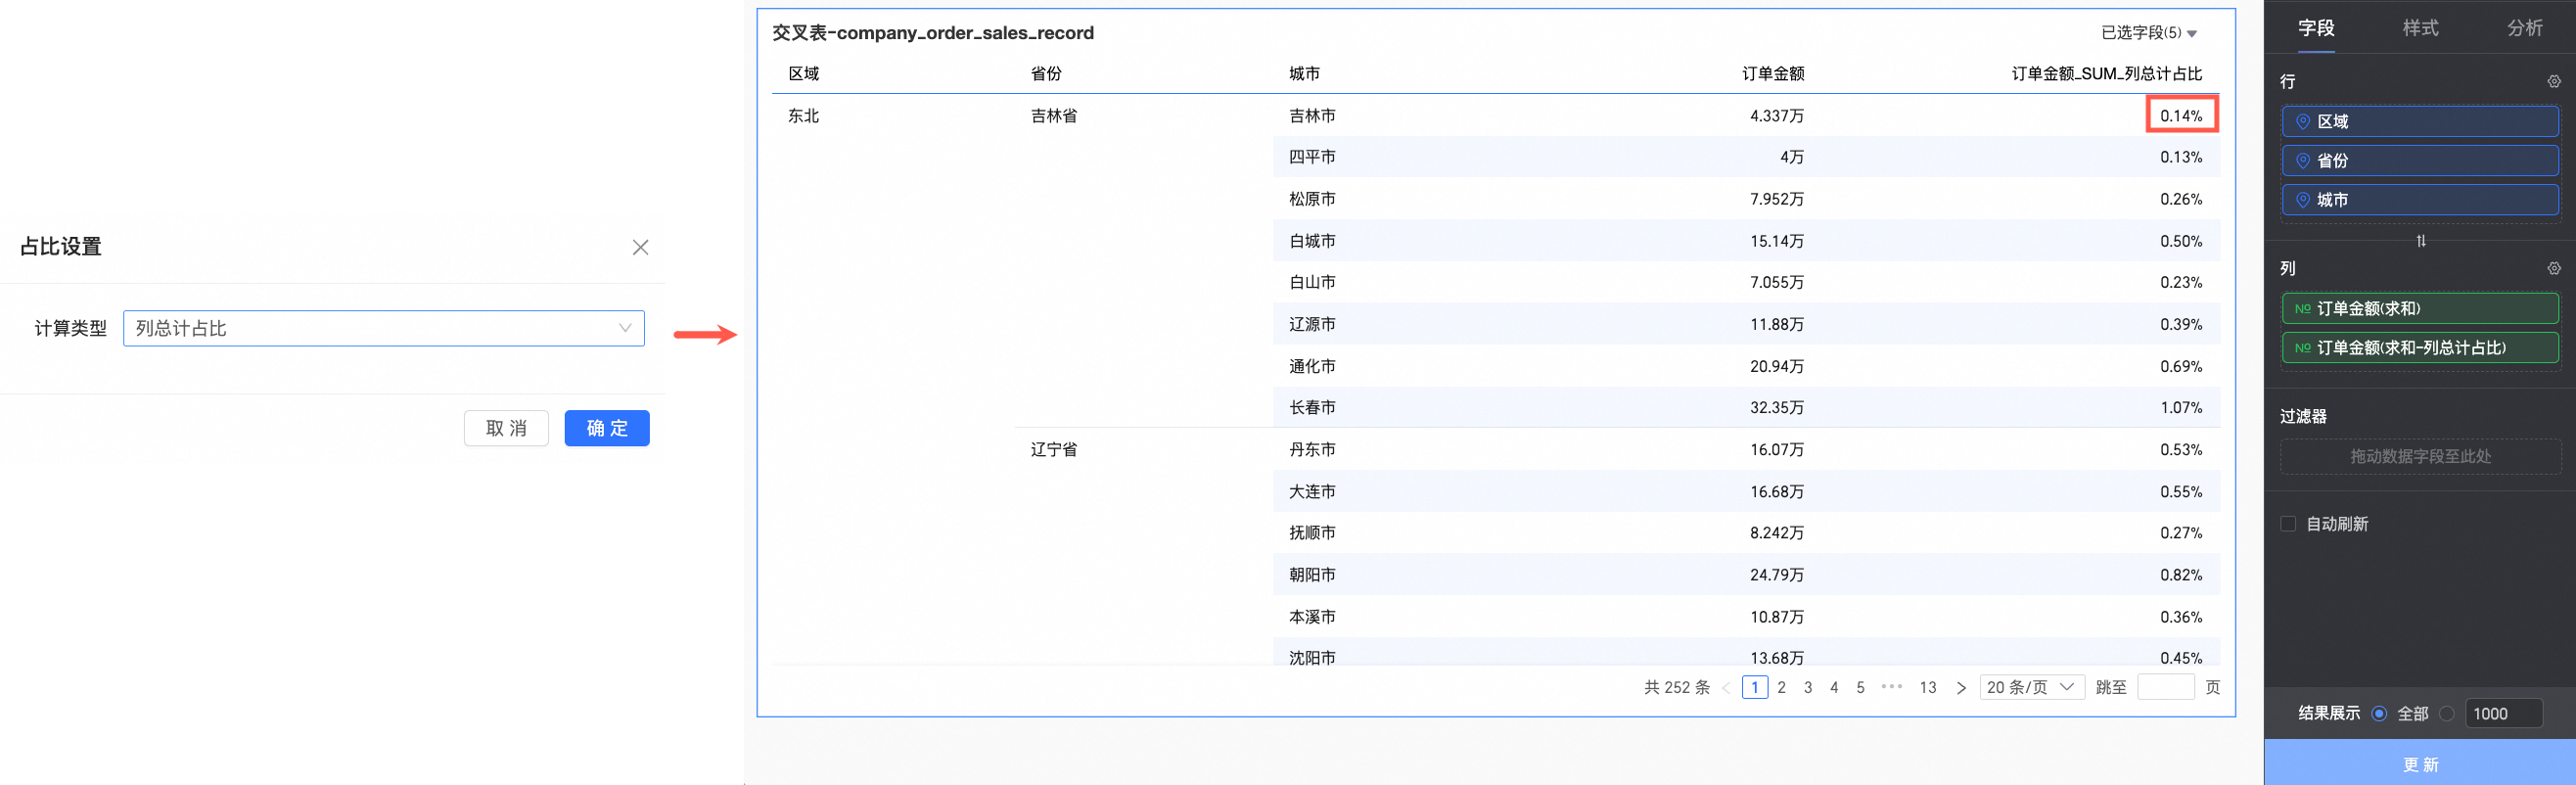This screenshot has width=2576, height=785.
Task: Open column settings gear icon next to 列
Action: click(x=2554, y=268)
